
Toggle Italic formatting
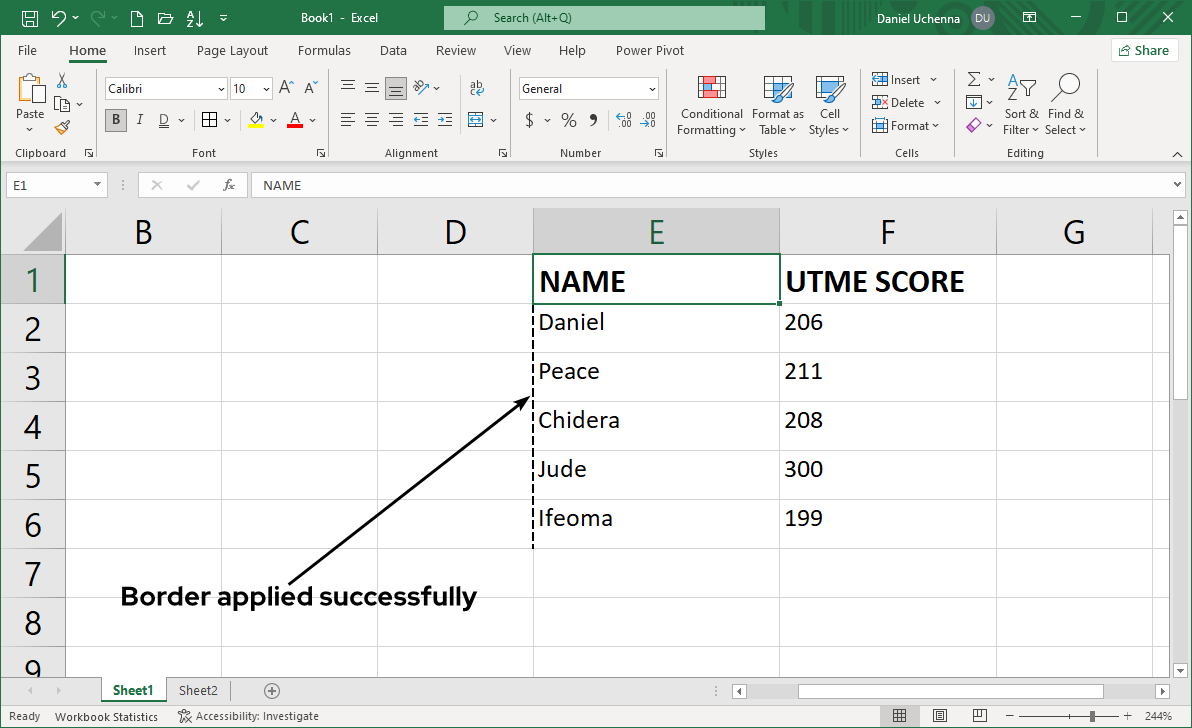pyautogui.click(x=139, y=120)
